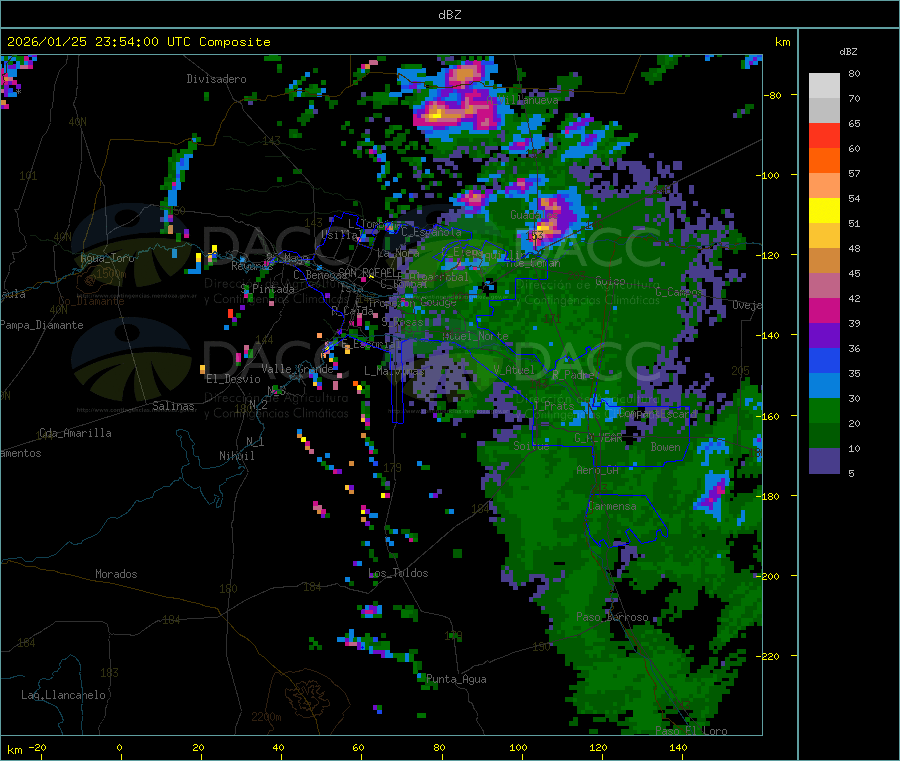
Task: Click the -80 tick on the right axis
Action: click(772, 95)
